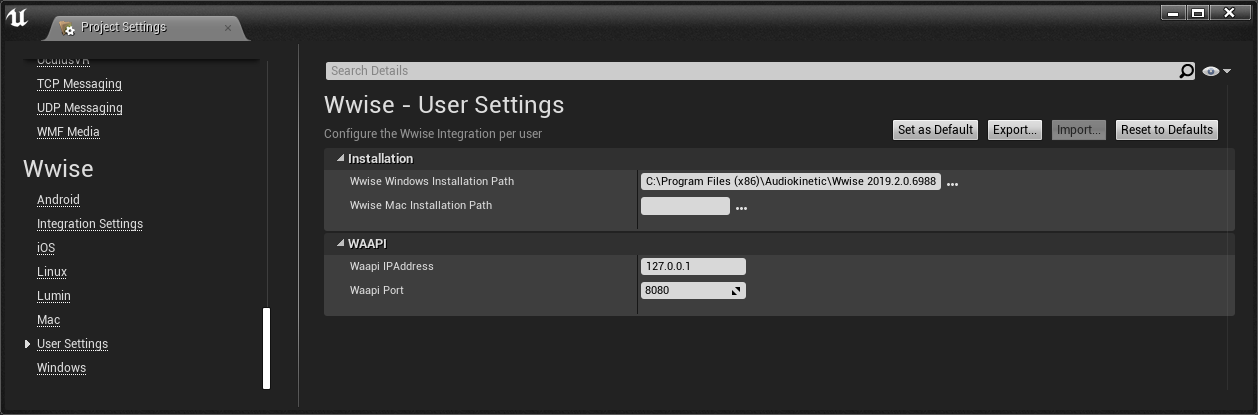The width and height of the screenshot is (1258, 415).
Task: Click the Import... button
Action: click(x=1078, y=130)
